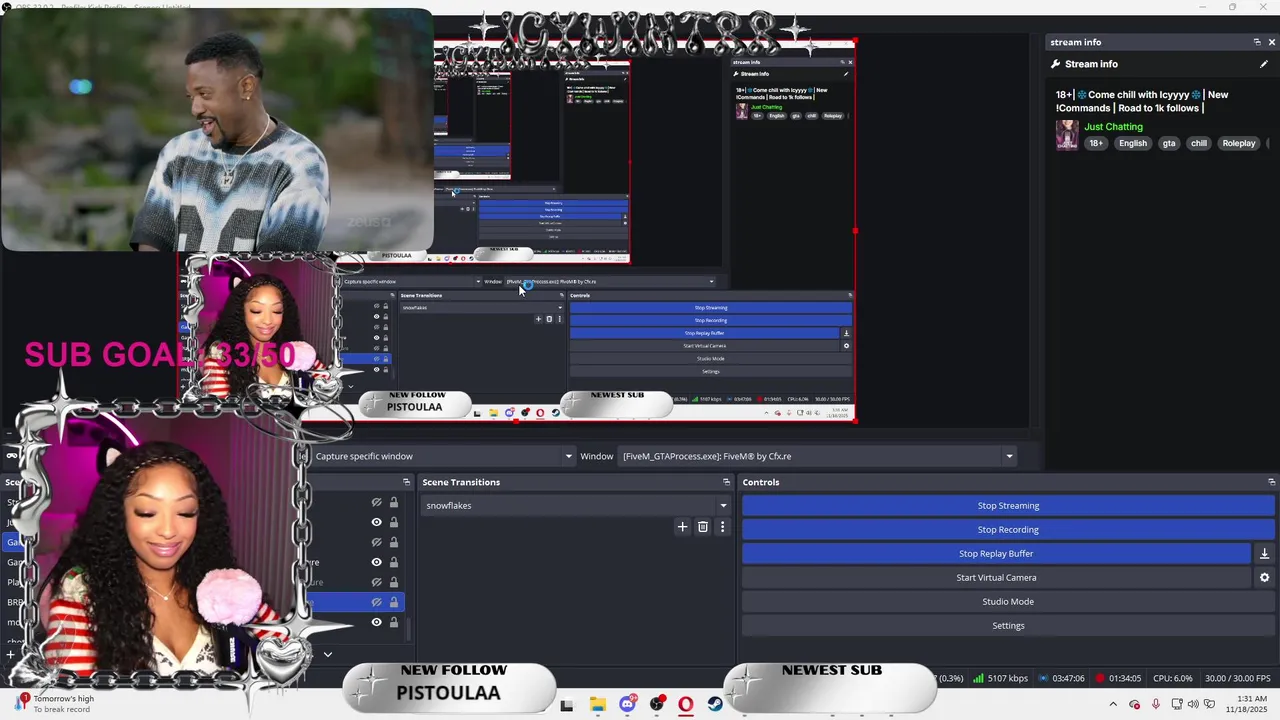This screenshot has width=1280, height=720.
Task: Open the Just Chatting category link
Action: point(1113,127)
